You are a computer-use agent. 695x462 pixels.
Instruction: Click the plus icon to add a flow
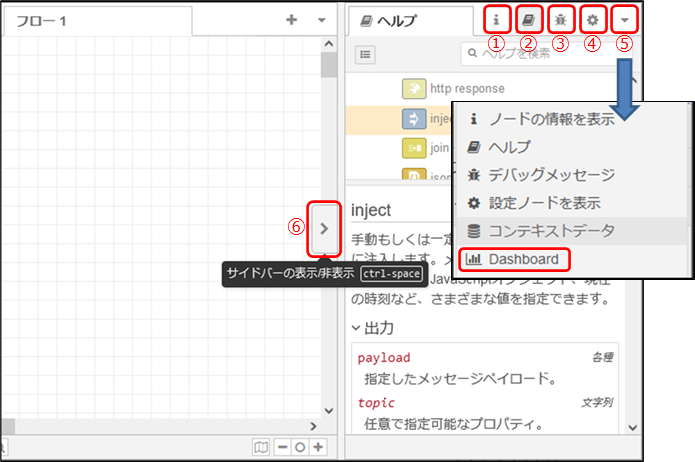[x=291, y=20]
